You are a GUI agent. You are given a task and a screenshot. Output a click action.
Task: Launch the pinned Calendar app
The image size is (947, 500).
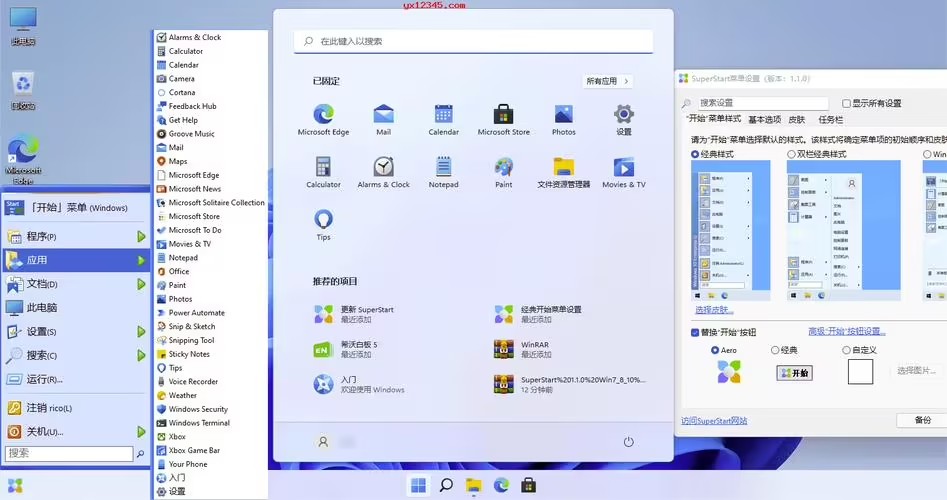(443, 120)
